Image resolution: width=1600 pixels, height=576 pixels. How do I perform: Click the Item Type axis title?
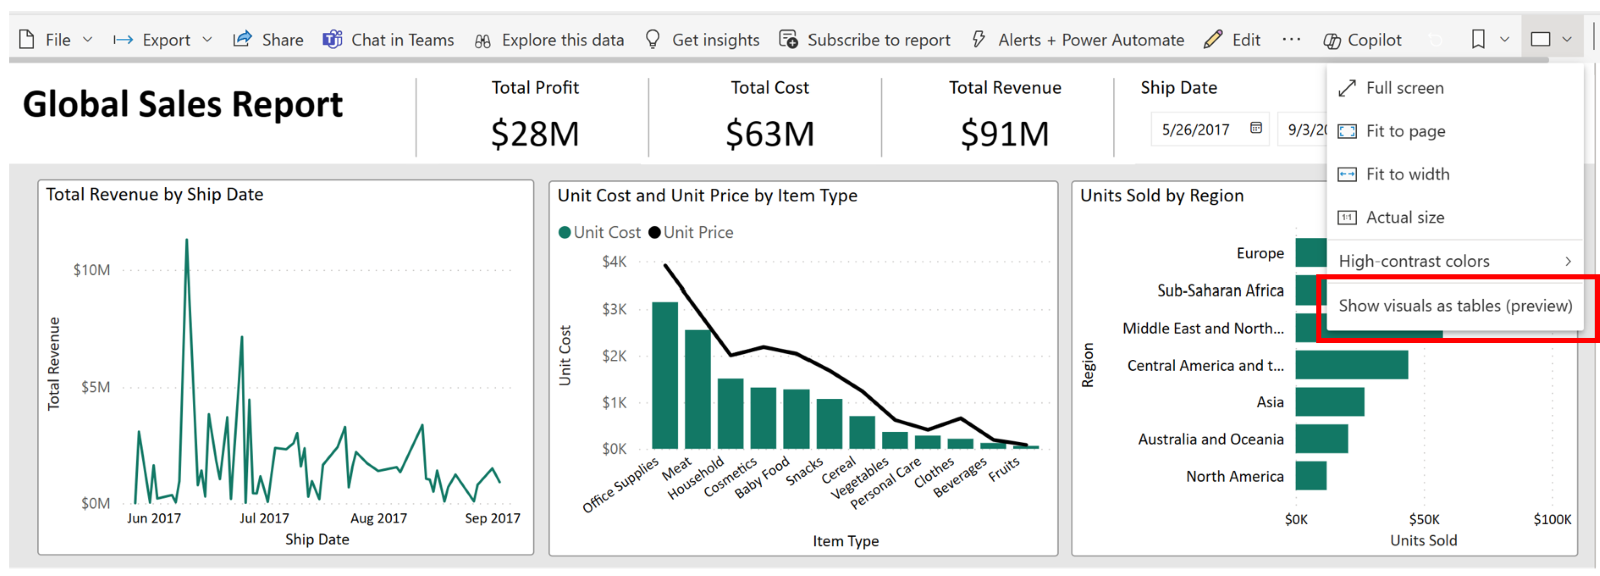[x=846, y=541]
